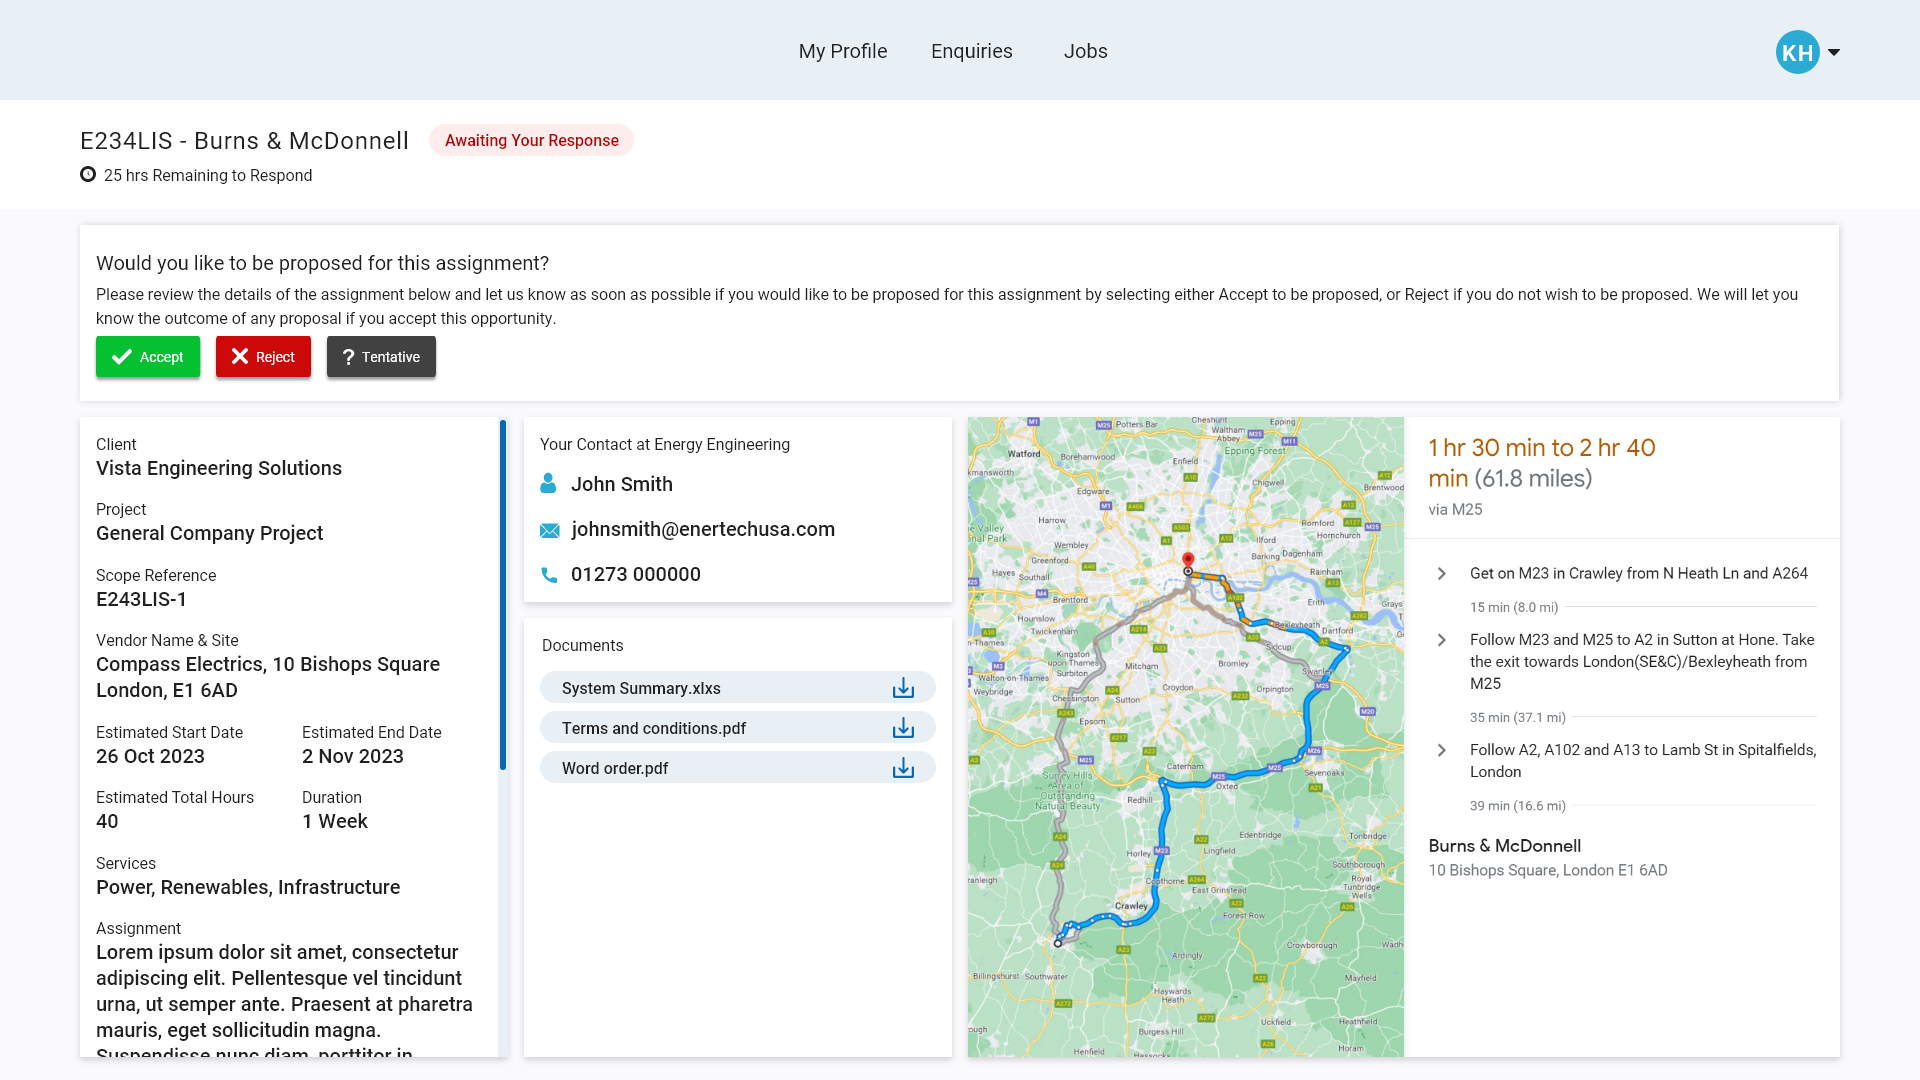Image resolution: width=1920 pixels, height=1080 pixels.
Task: Click the Compass Electrics vendor address
Action: (268, 677)
